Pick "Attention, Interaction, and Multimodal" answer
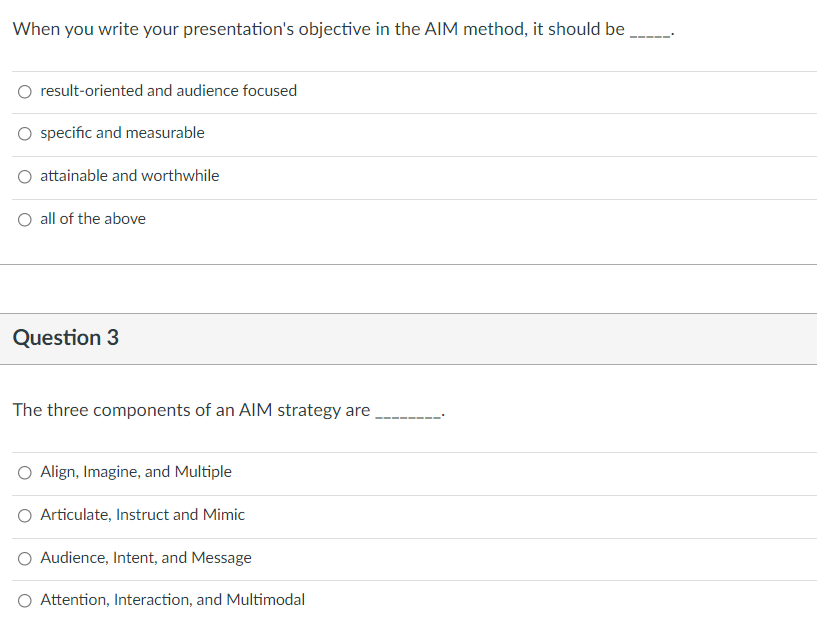This screenshot has width=817, height=628. click(171, 599)
